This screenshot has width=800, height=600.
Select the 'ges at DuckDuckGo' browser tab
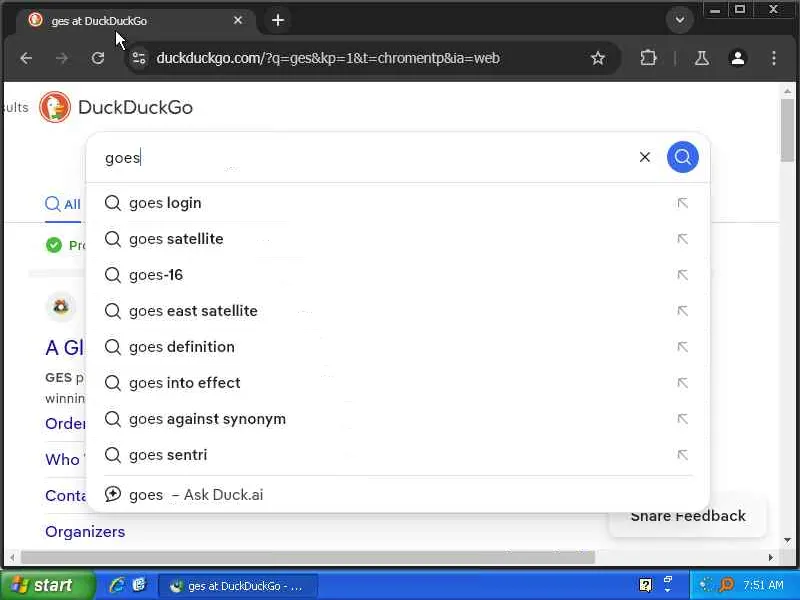coord(135,20)
